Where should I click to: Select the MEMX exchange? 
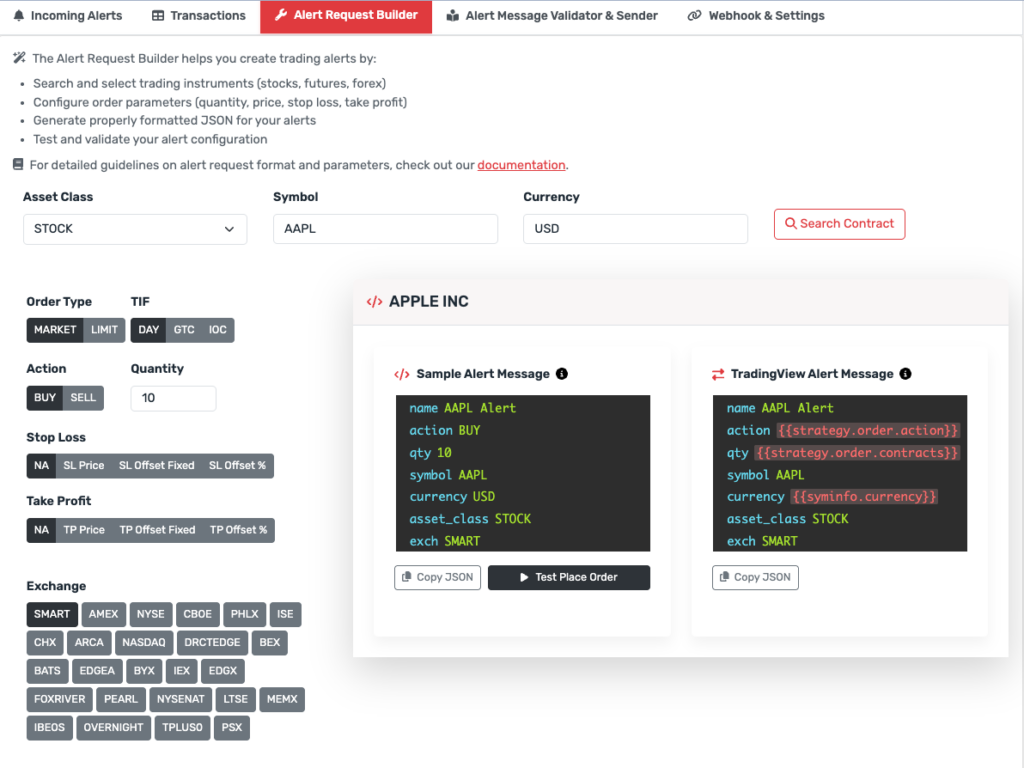pyautogui.click(x=282, y=699)
